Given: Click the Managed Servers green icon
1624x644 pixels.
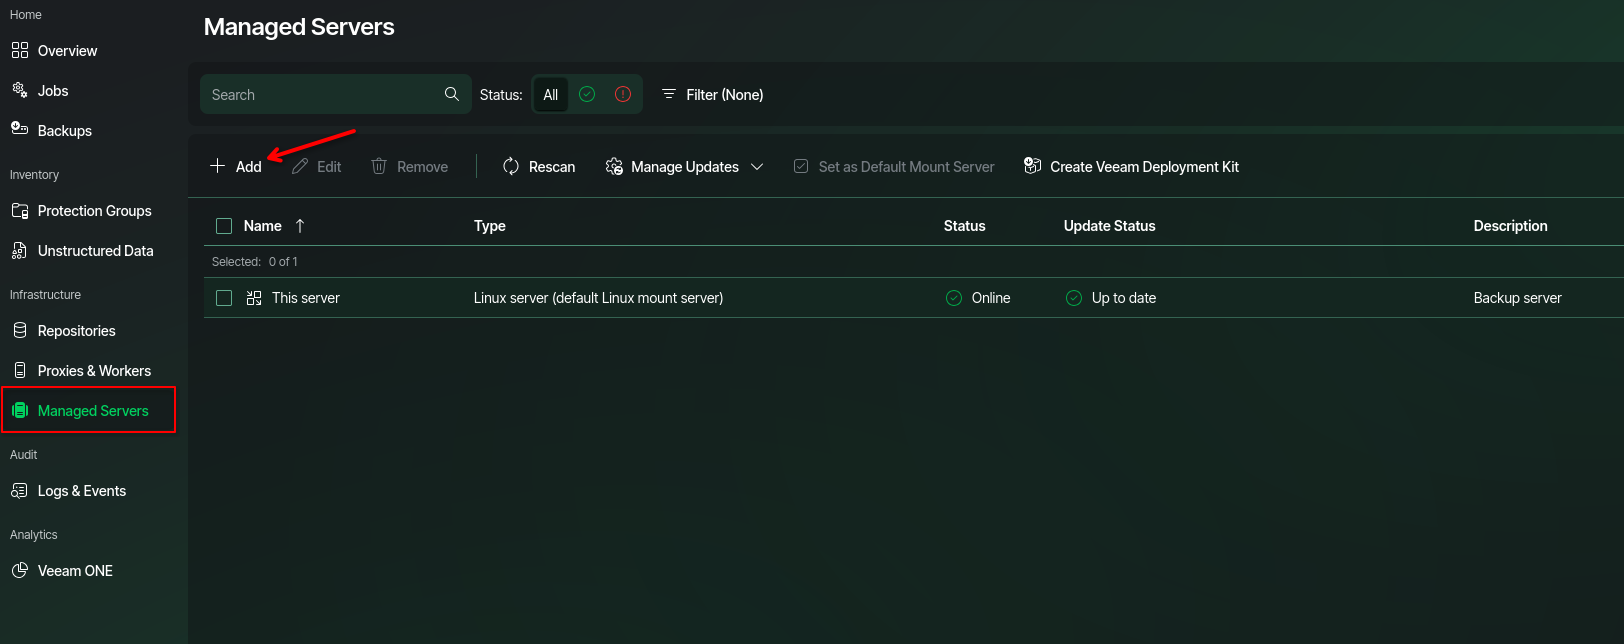Looking at the screenshot, I should point(20,410).
